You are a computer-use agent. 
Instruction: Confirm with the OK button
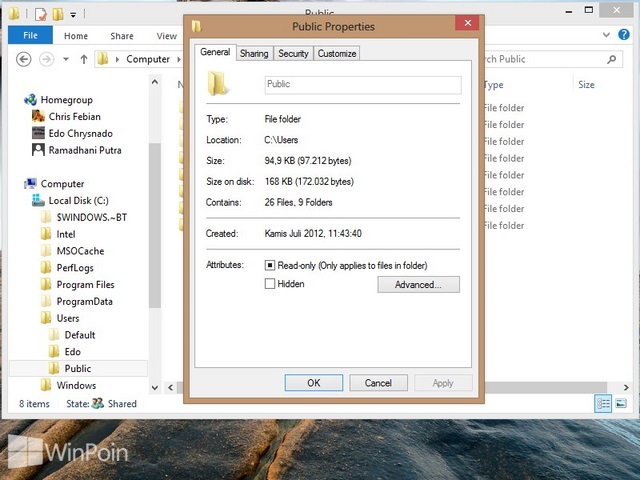click(313, 383)
